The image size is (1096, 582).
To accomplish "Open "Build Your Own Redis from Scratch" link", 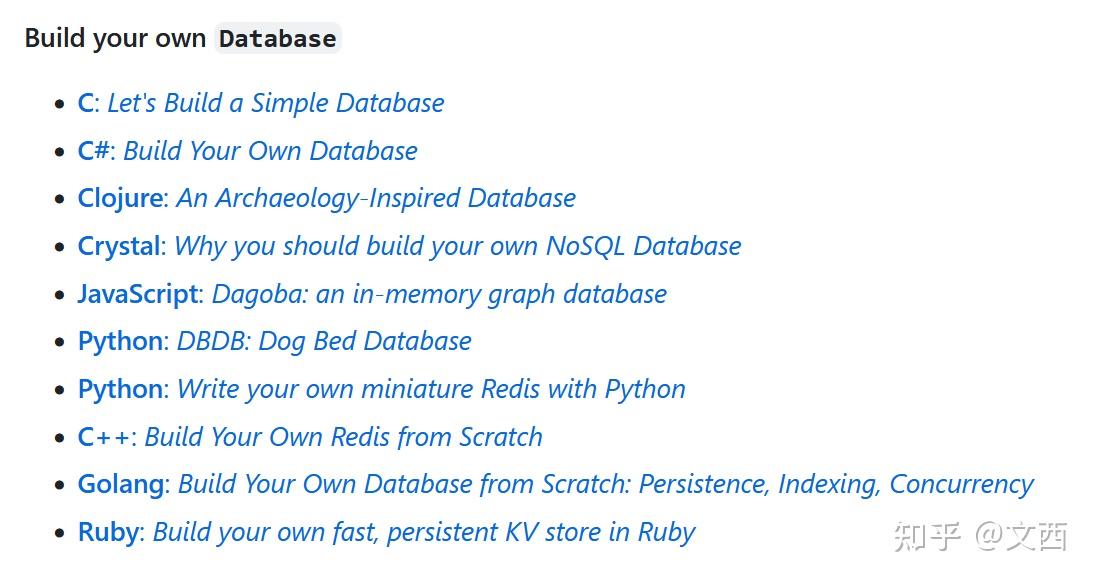I will (344, 437).
